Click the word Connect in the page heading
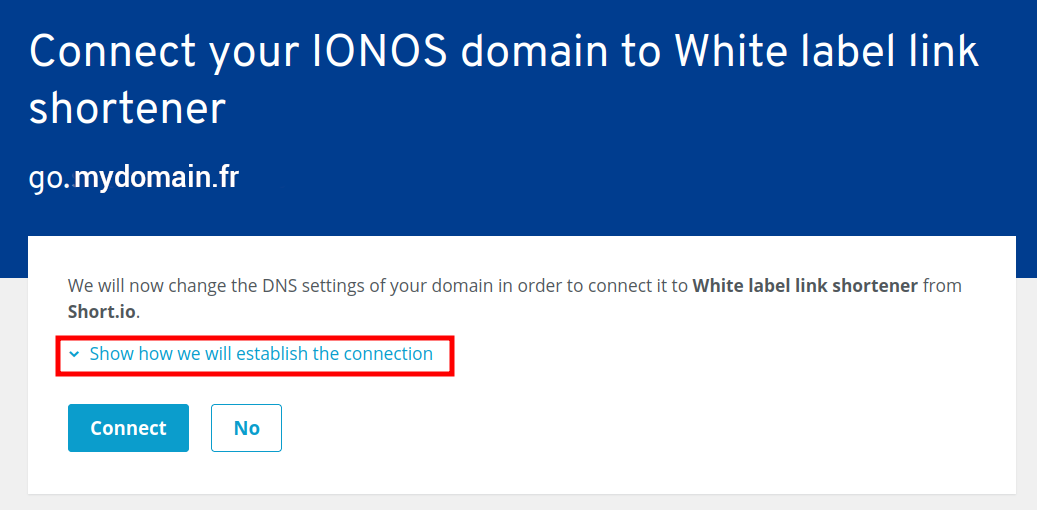Image resolution: width=1037 pixels, height=510 pixels. point(111,51)
